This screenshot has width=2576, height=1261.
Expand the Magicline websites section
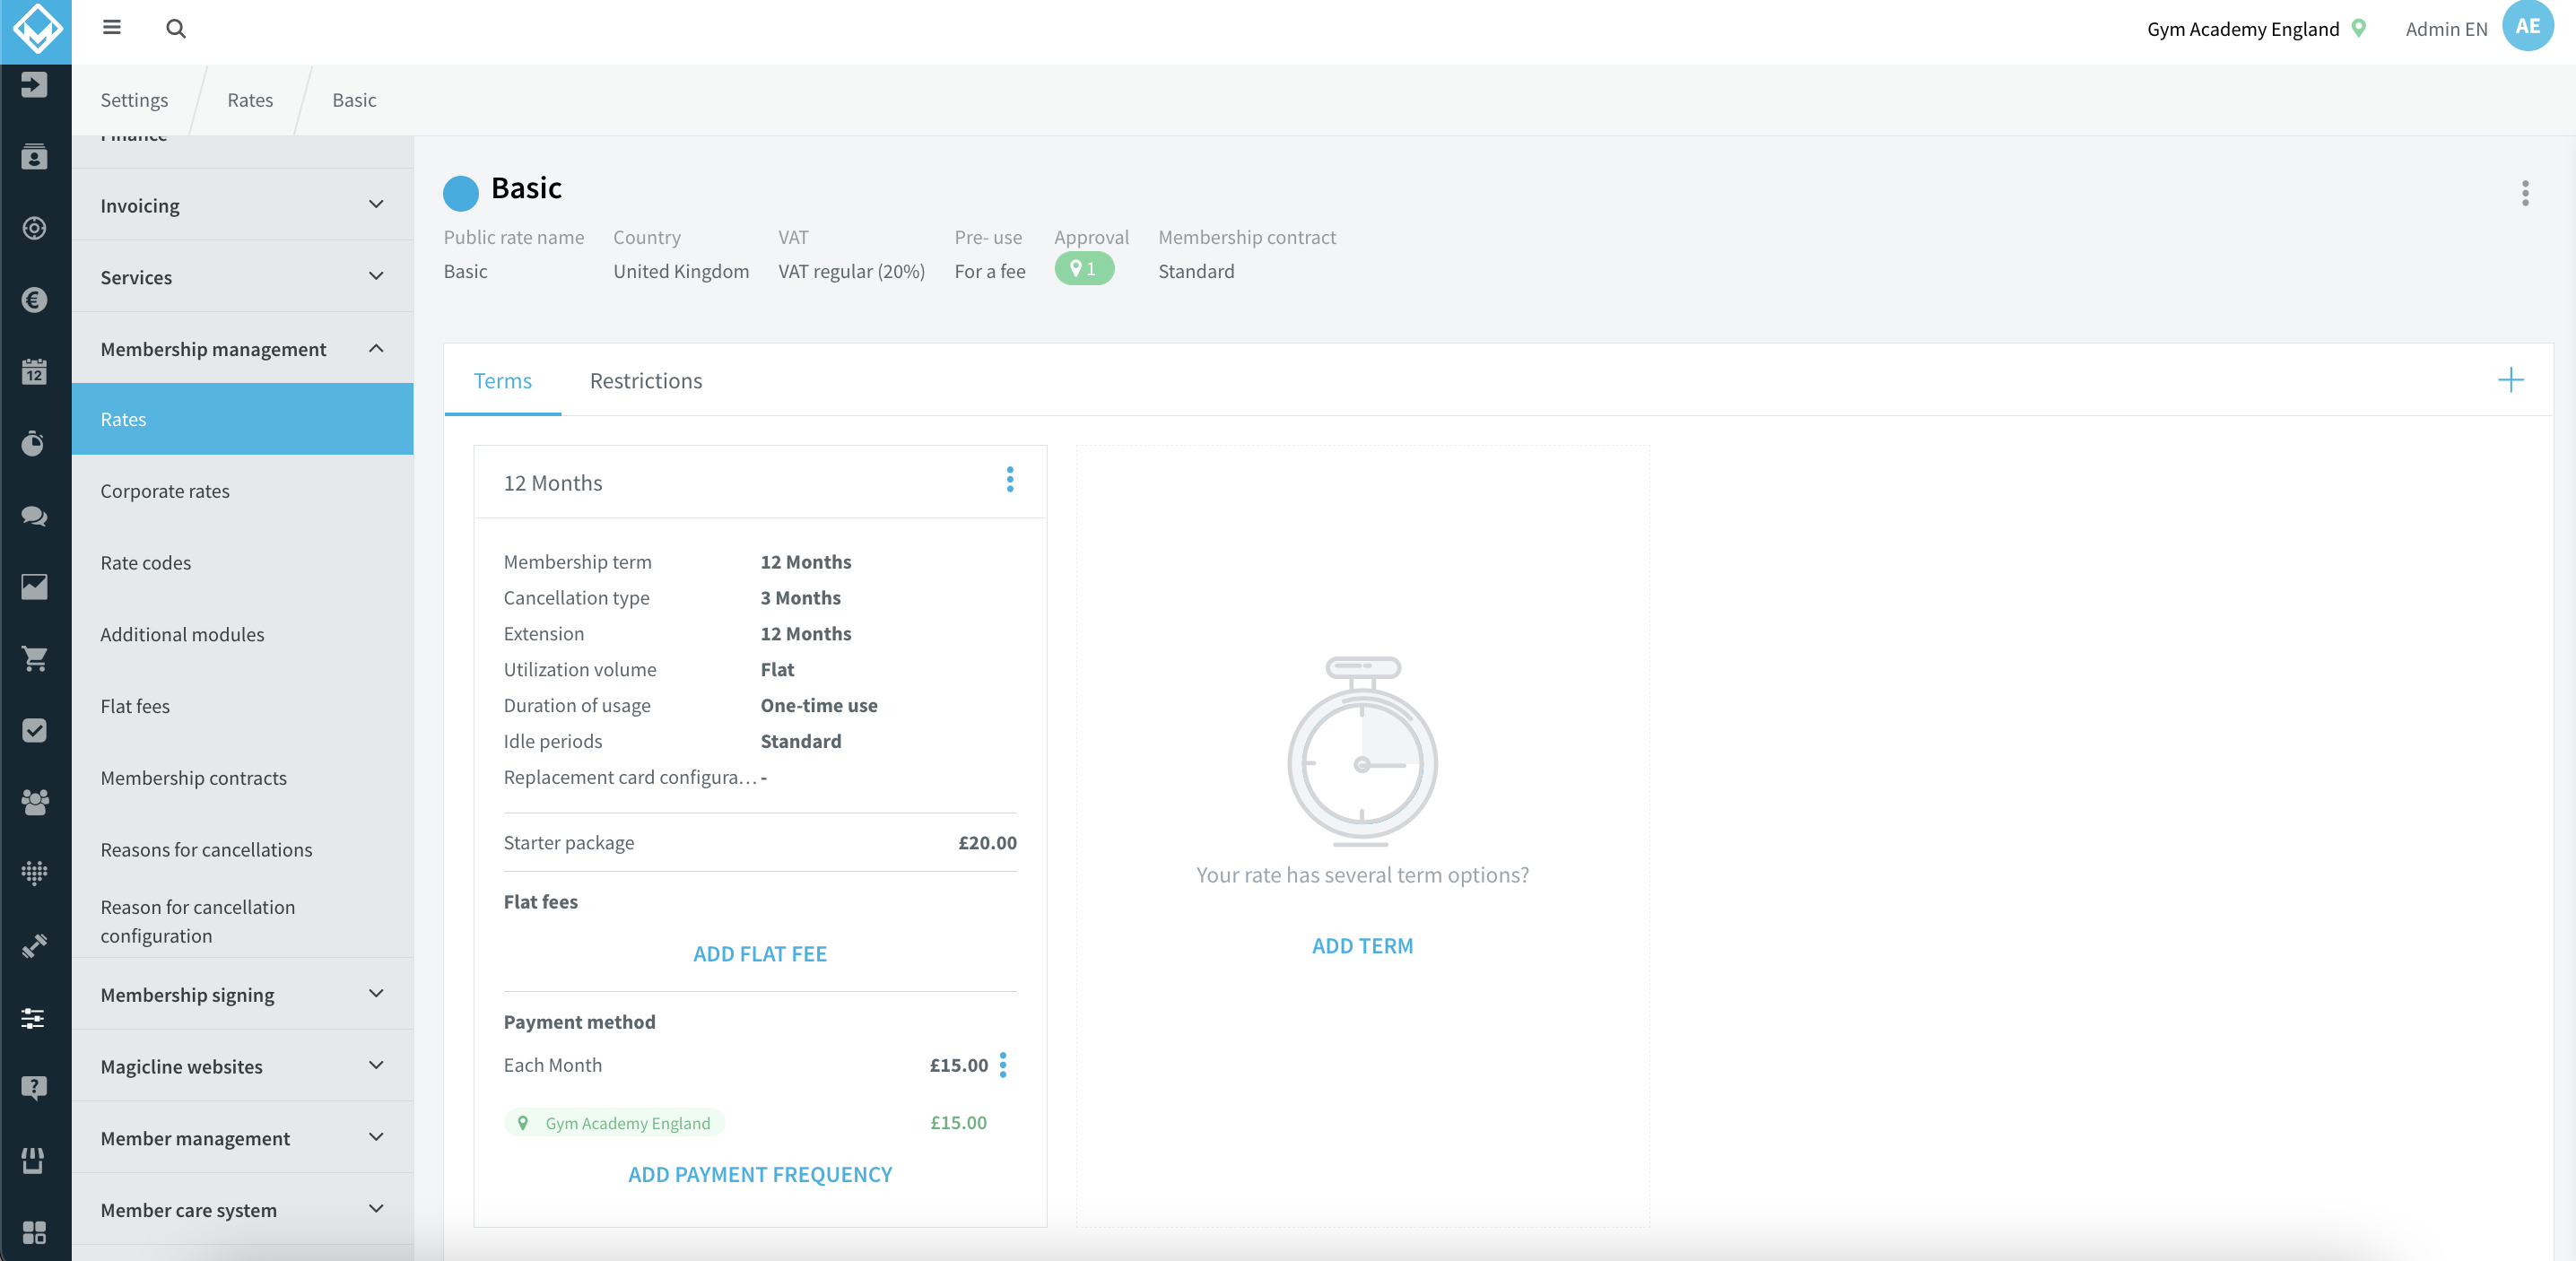tap(243, 1066)
